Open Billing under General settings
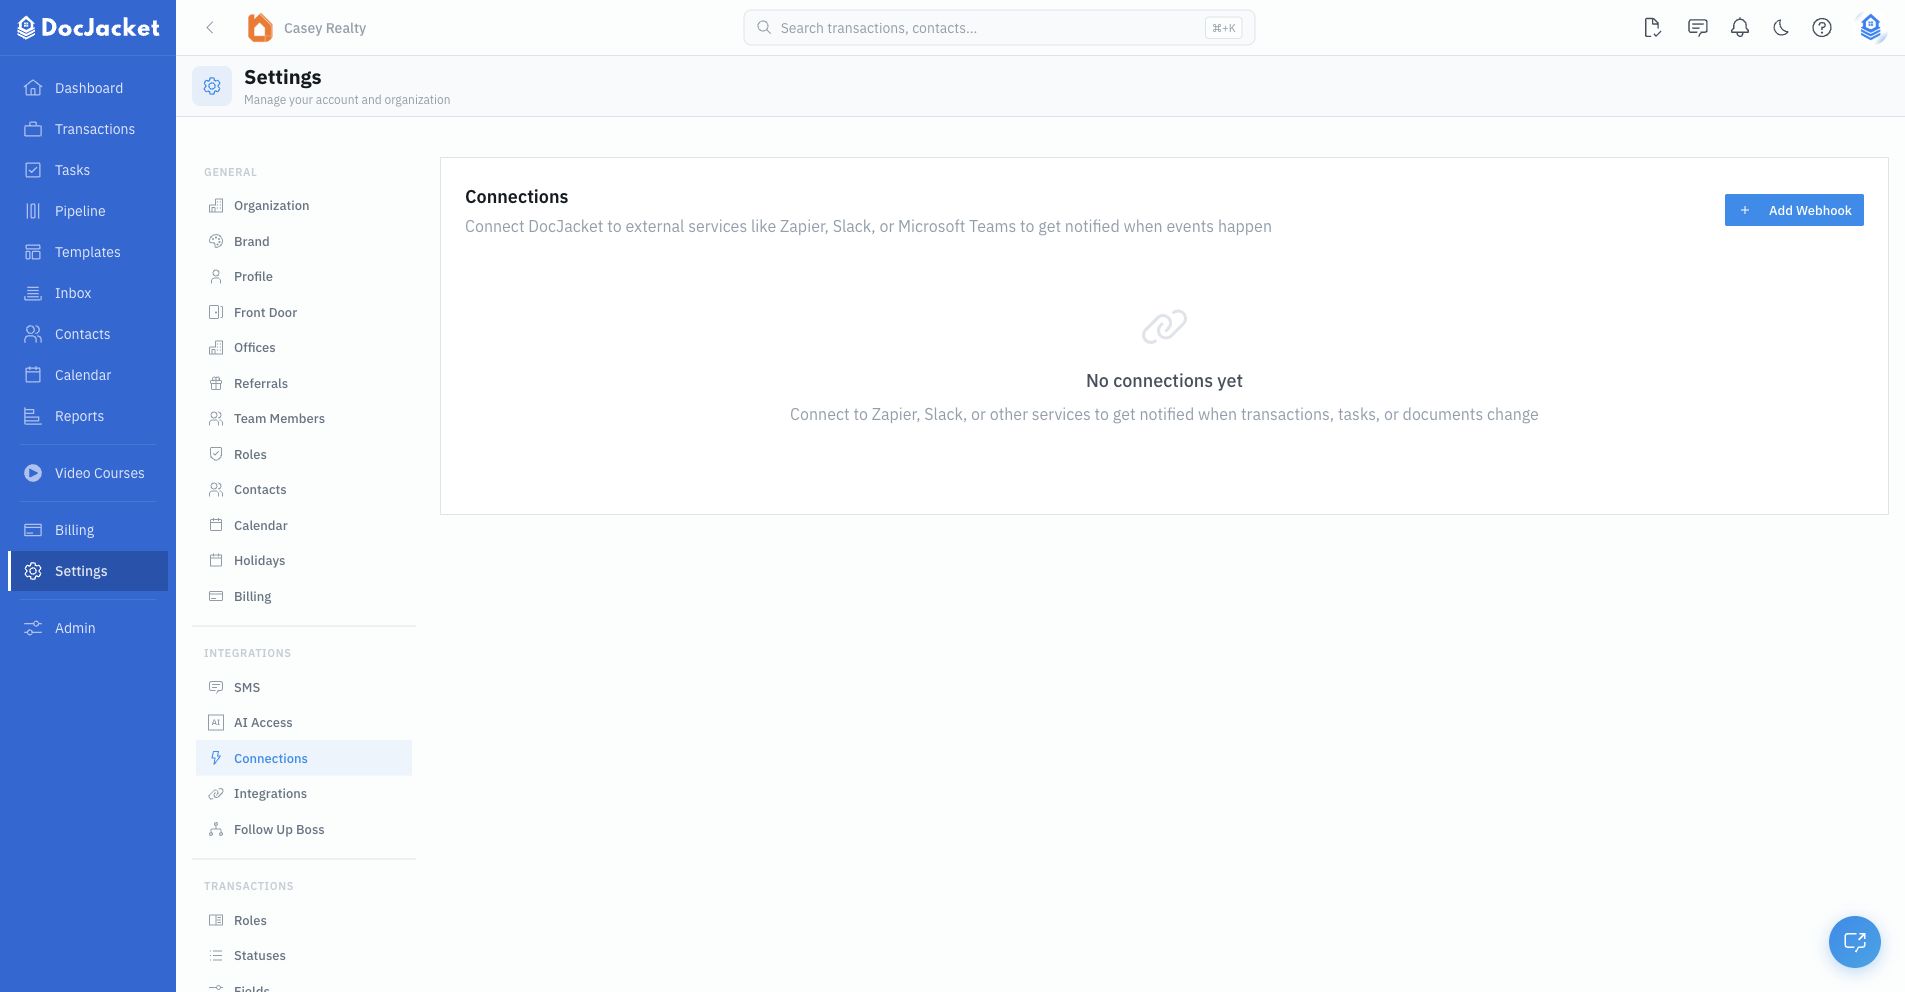1905x992 pixels. pos(304,596)
